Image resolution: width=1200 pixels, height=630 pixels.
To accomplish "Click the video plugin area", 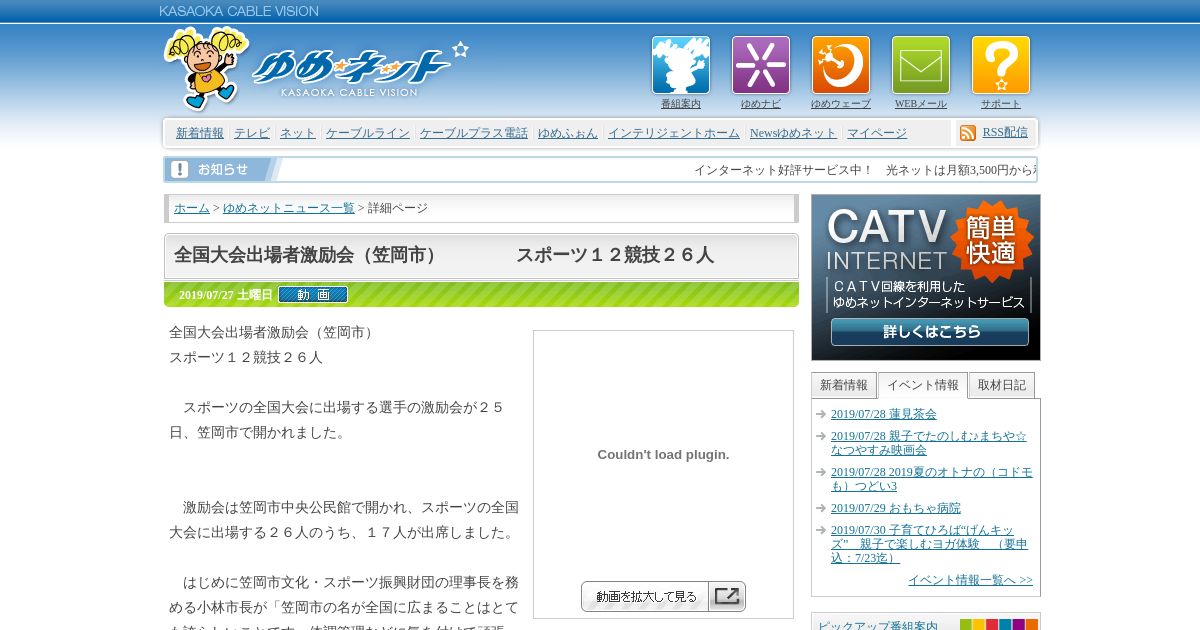I will coord(663,455).
